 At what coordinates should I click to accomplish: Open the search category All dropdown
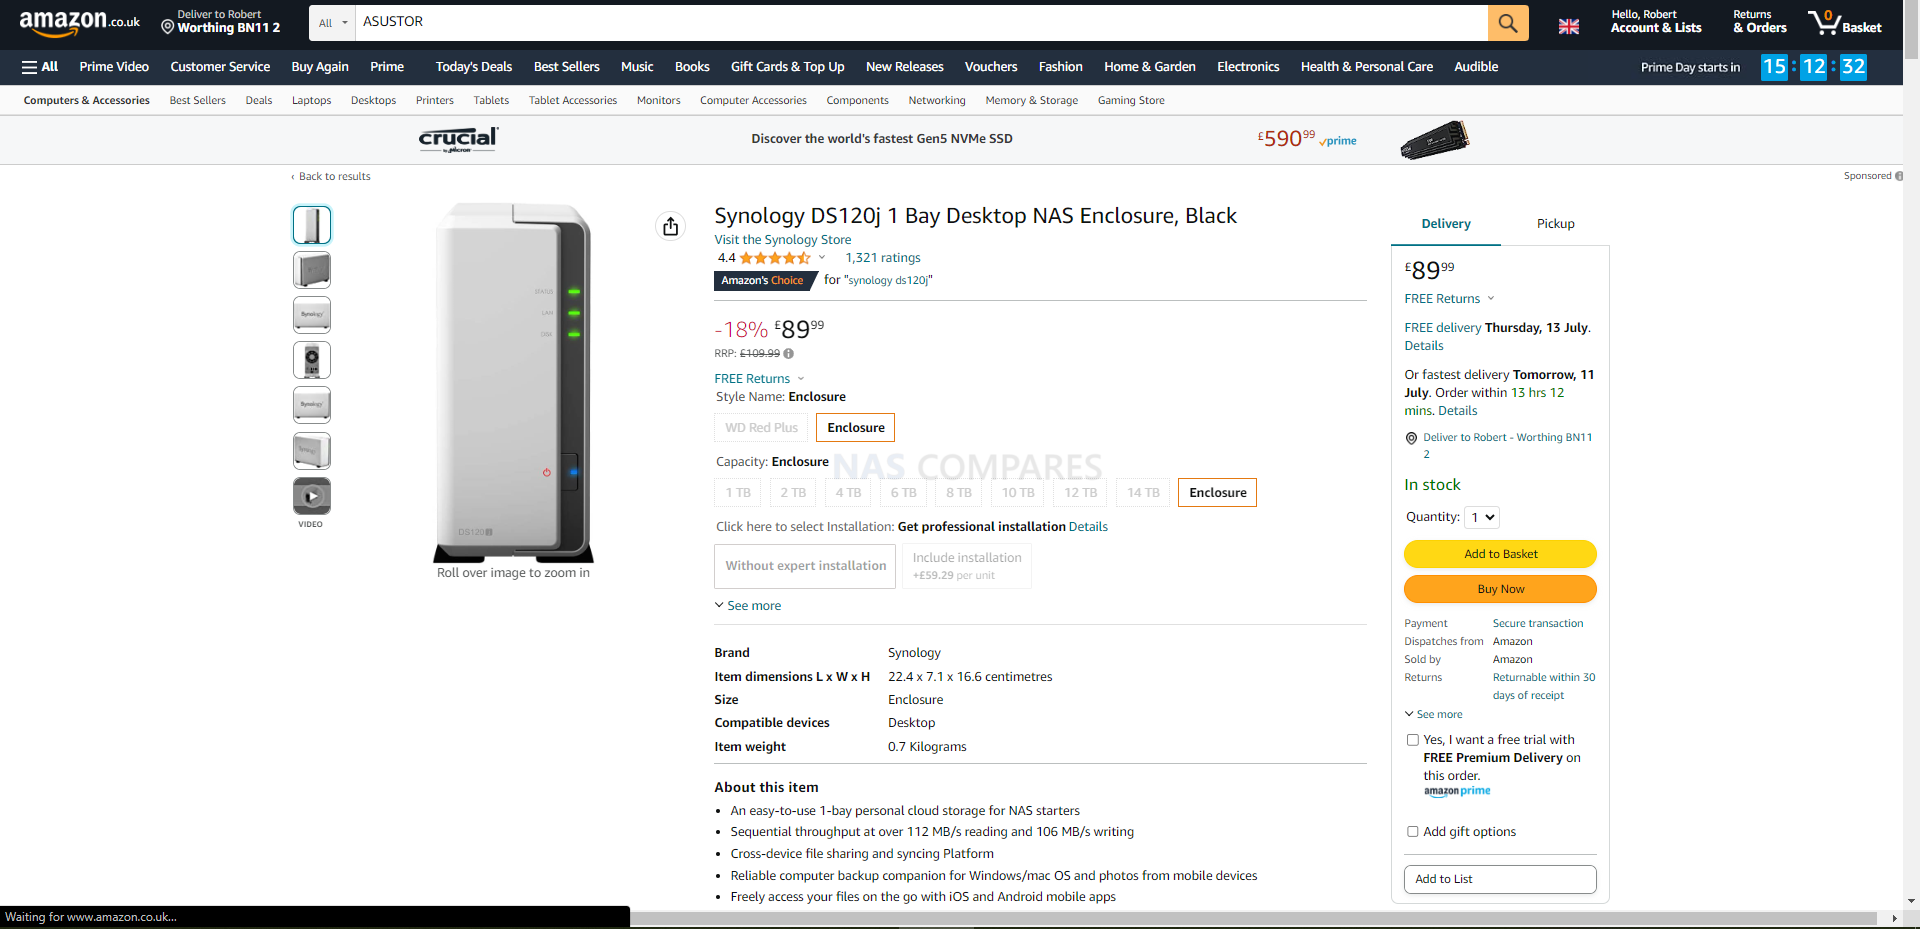[333, 23]
